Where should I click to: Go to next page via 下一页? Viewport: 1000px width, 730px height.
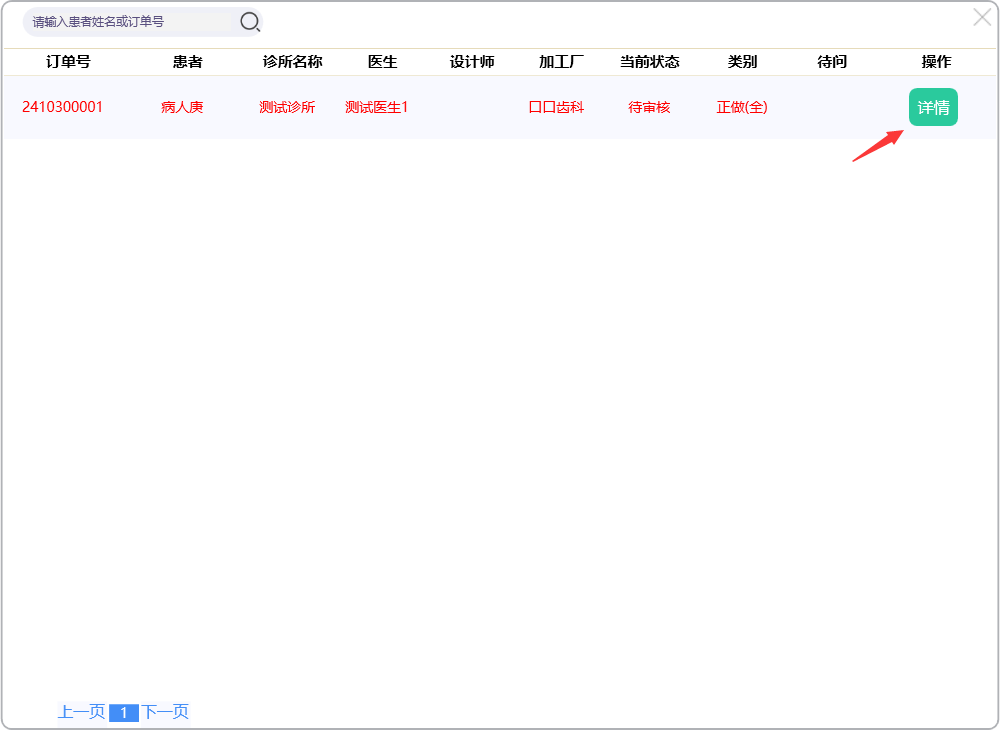click(165, 712)
